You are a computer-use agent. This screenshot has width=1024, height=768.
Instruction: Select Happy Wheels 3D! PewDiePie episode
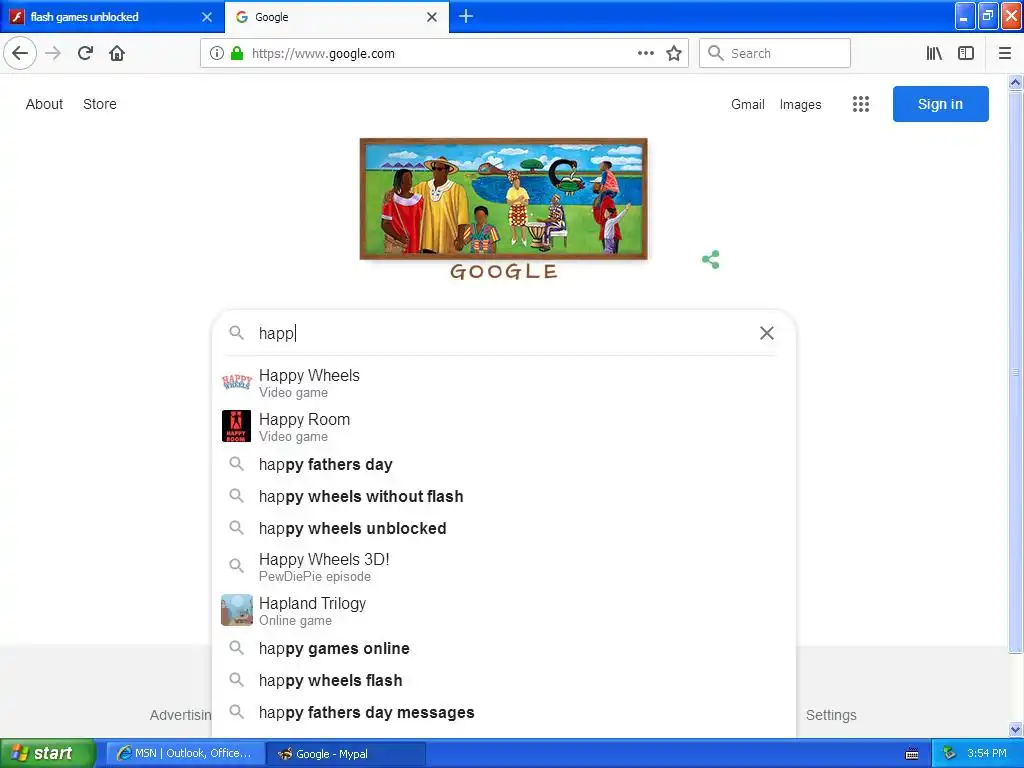(504, 567)
